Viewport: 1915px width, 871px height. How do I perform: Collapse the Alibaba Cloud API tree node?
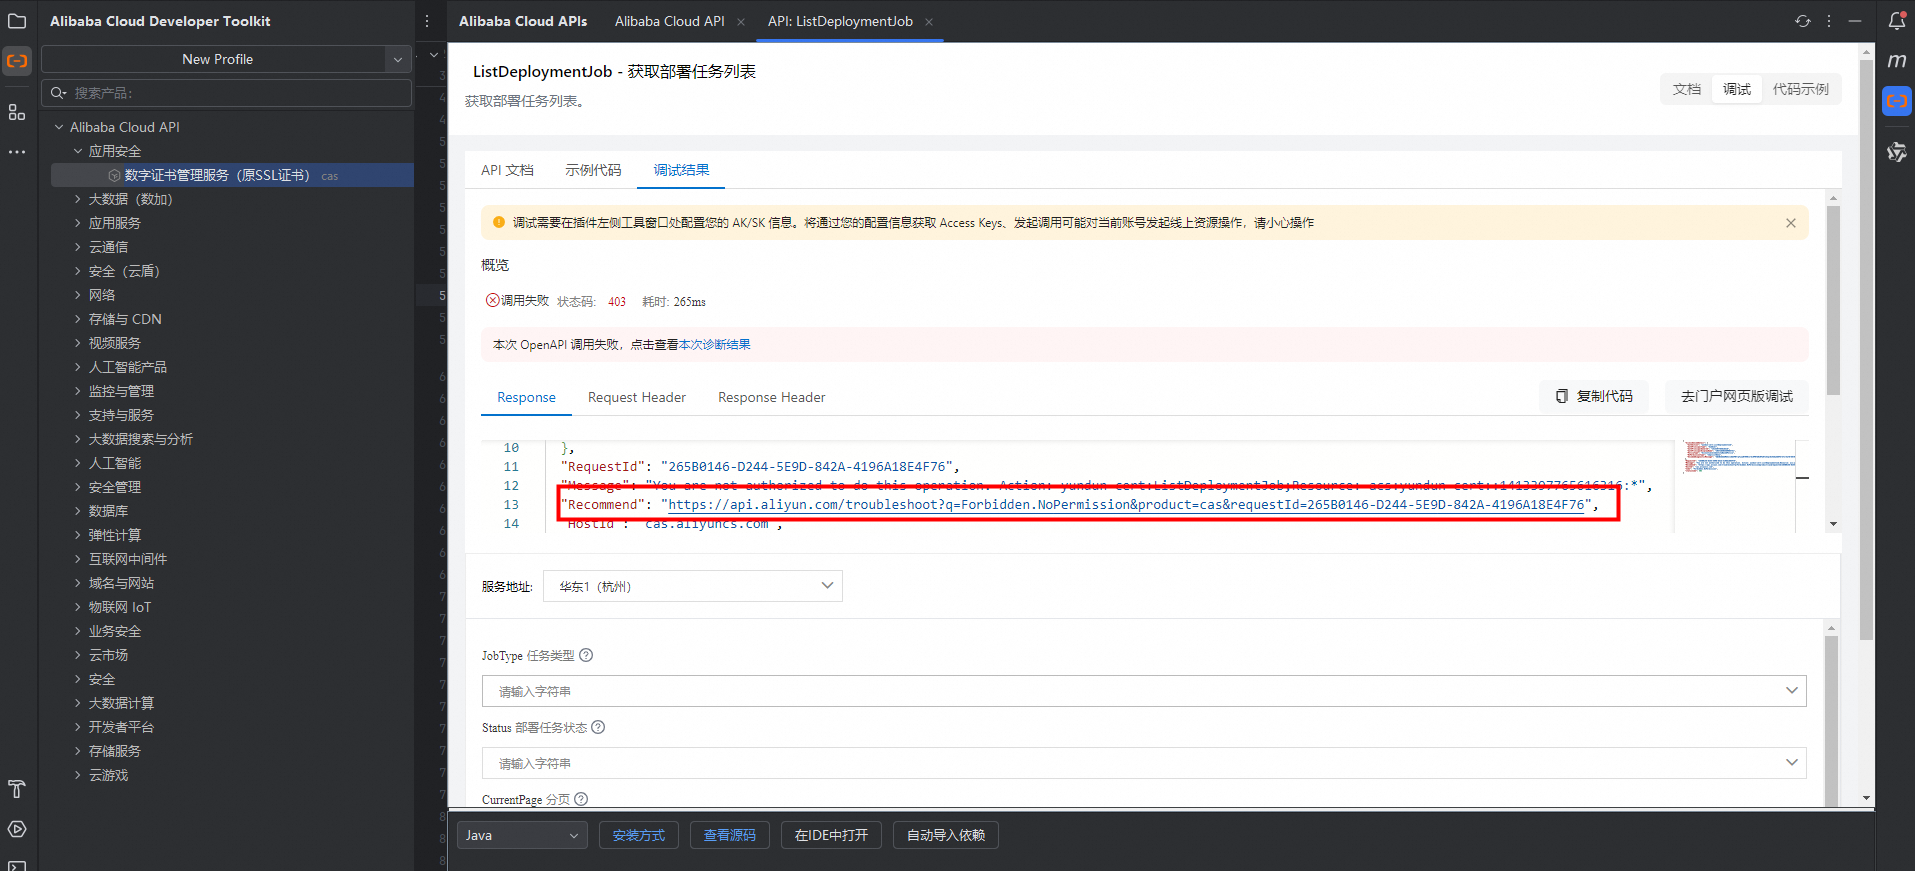tap(59, 127)
